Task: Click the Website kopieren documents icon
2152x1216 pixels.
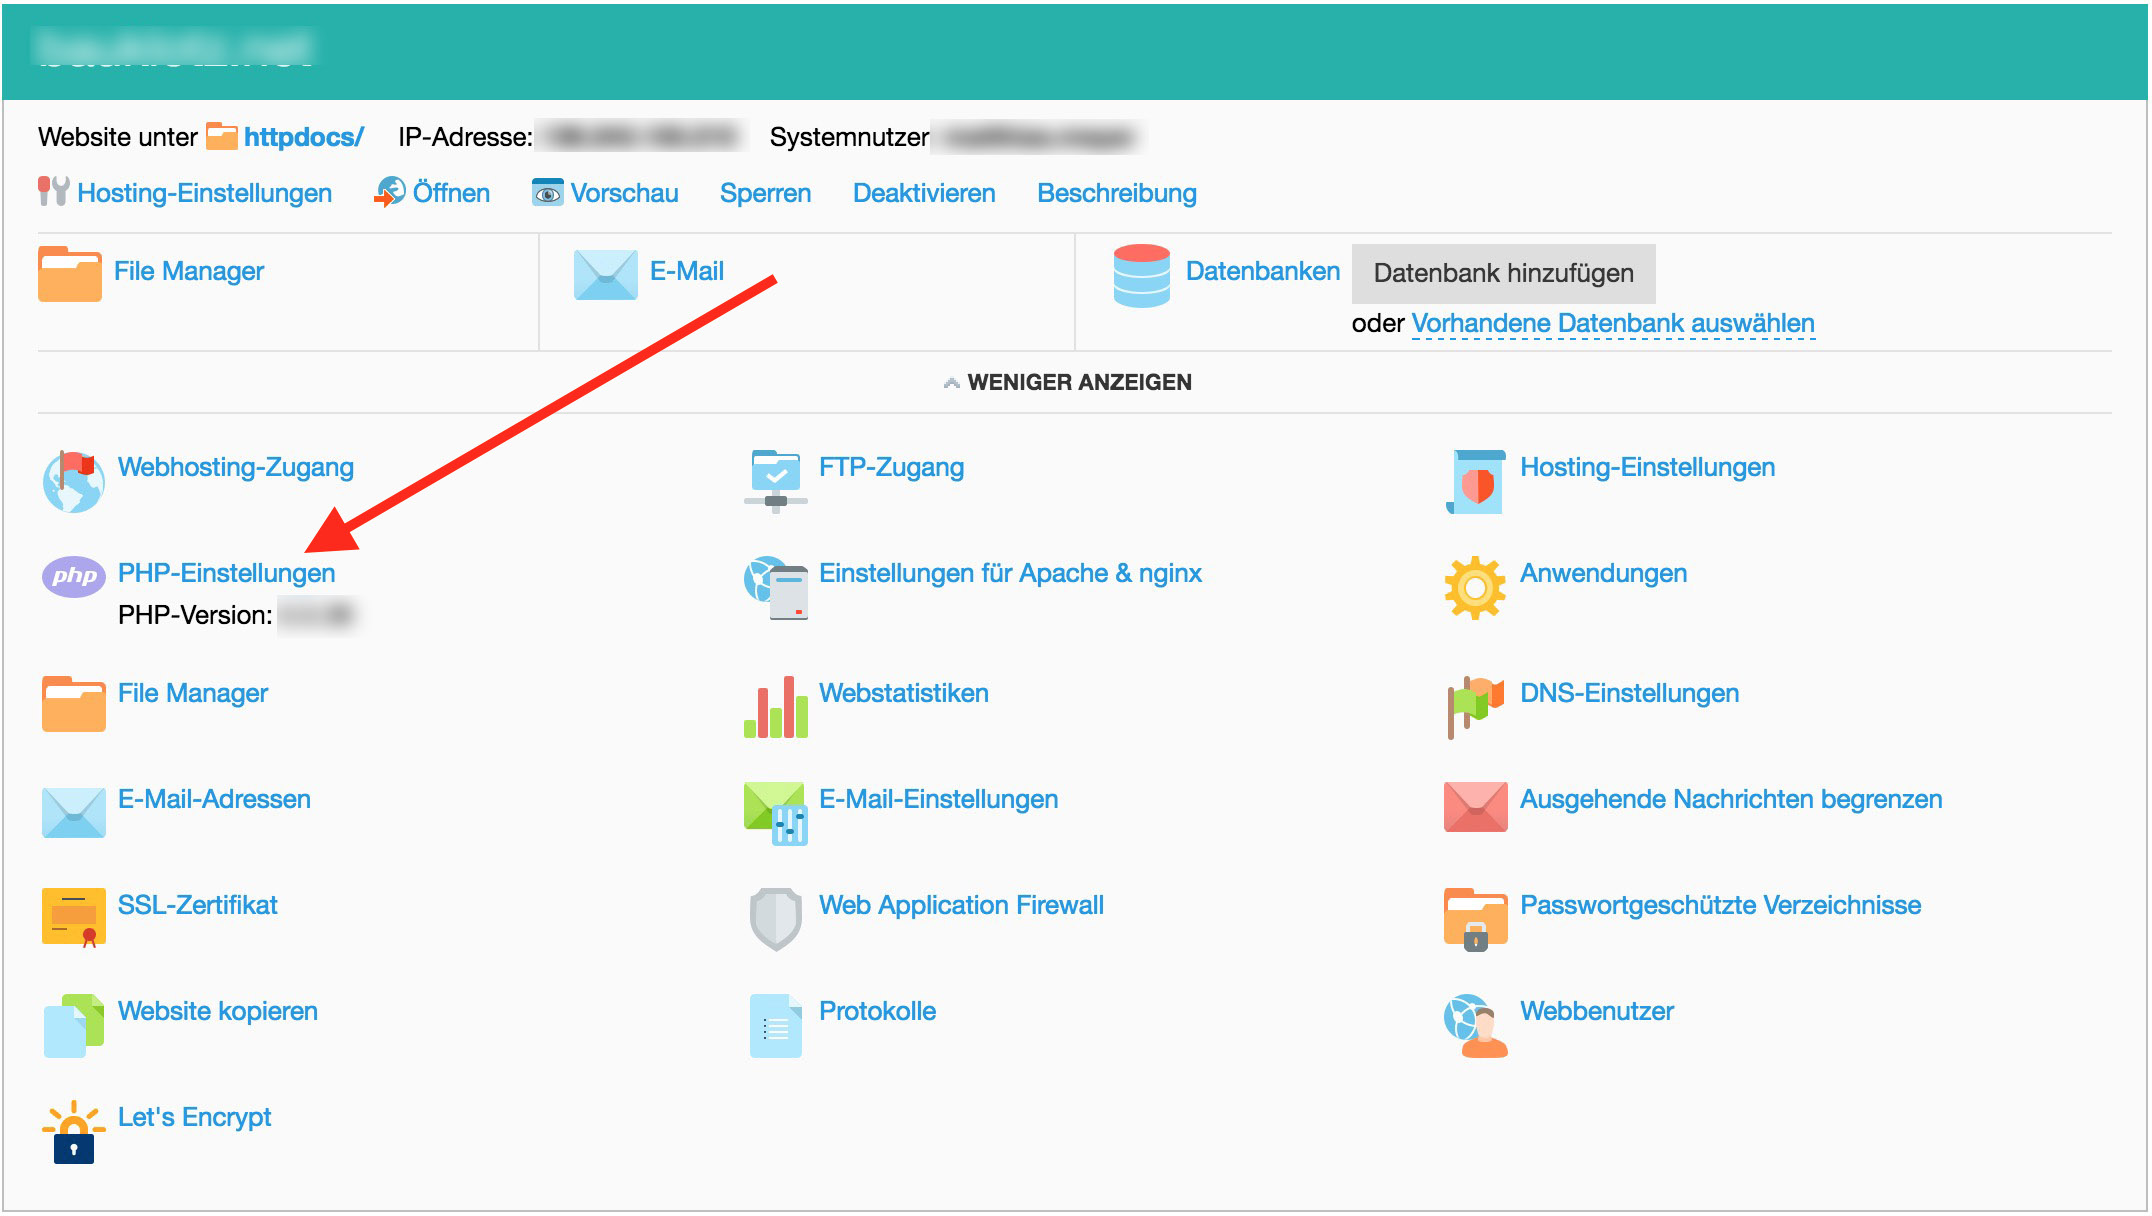Action: [73, 1025]
